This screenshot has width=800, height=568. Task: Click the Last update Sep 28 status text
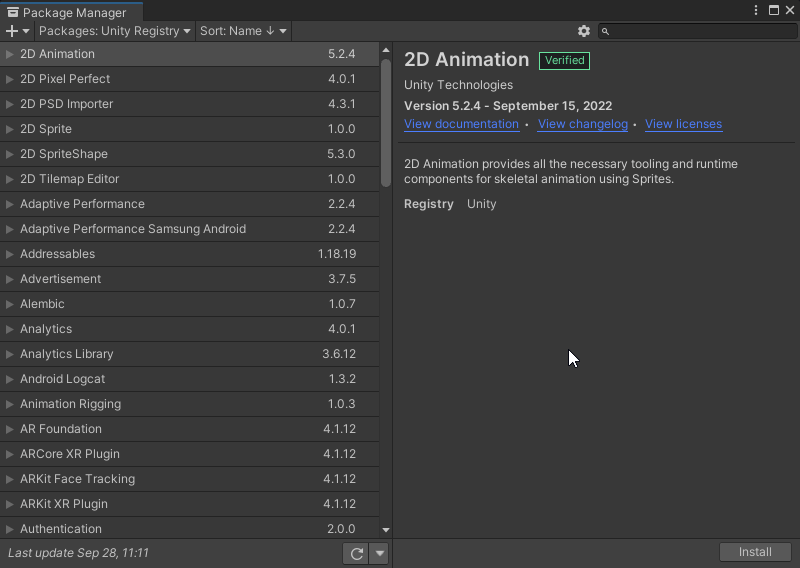click(x=78, y=553)
